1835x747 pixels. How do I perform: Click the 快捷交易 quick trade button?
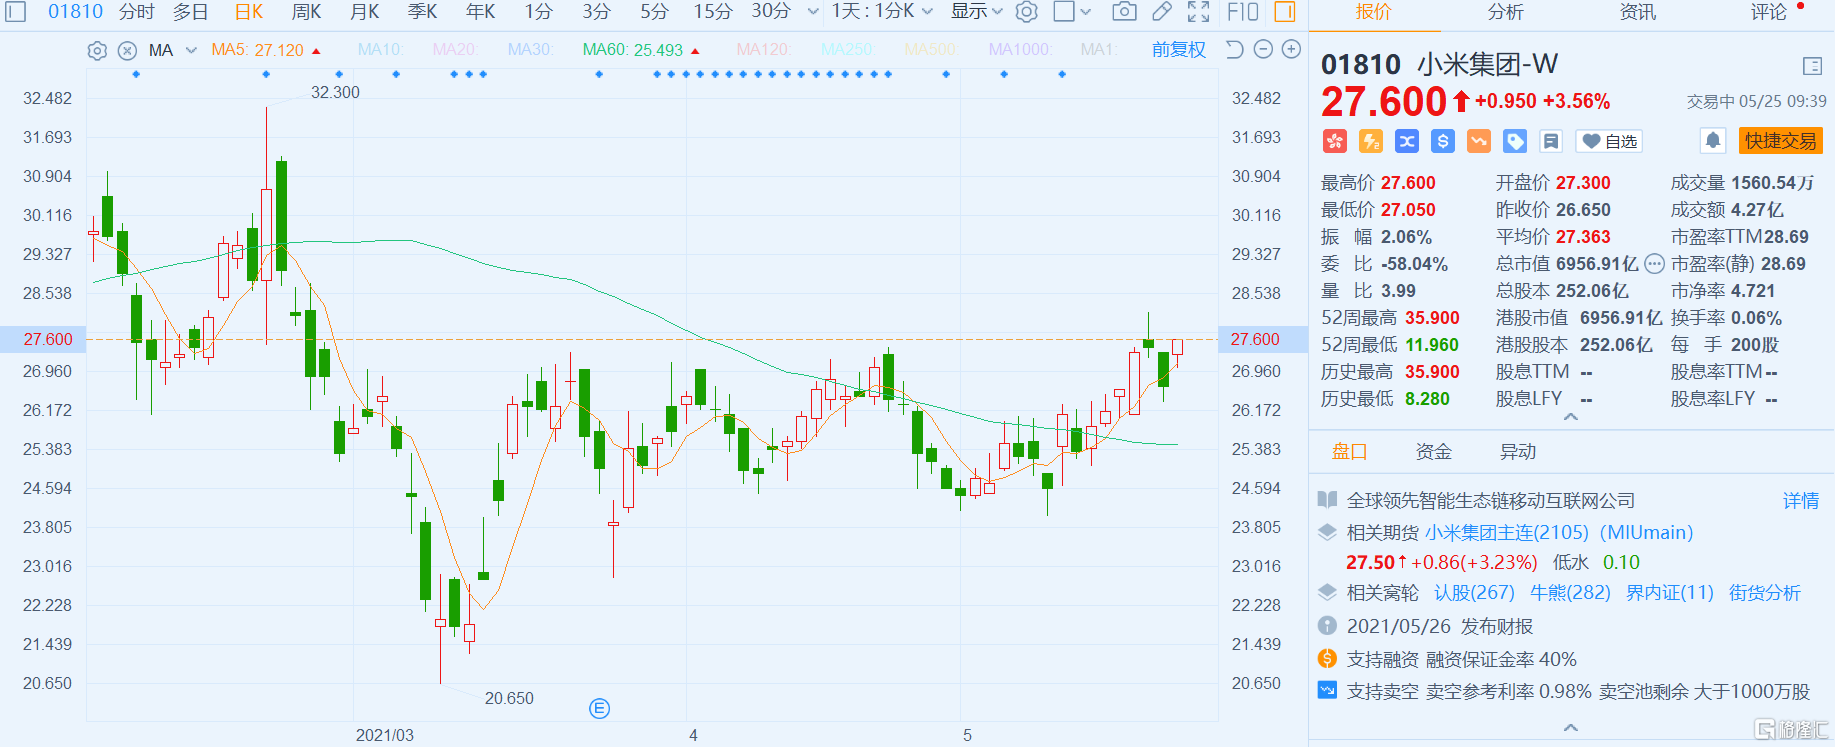(x=1781, y=141)
